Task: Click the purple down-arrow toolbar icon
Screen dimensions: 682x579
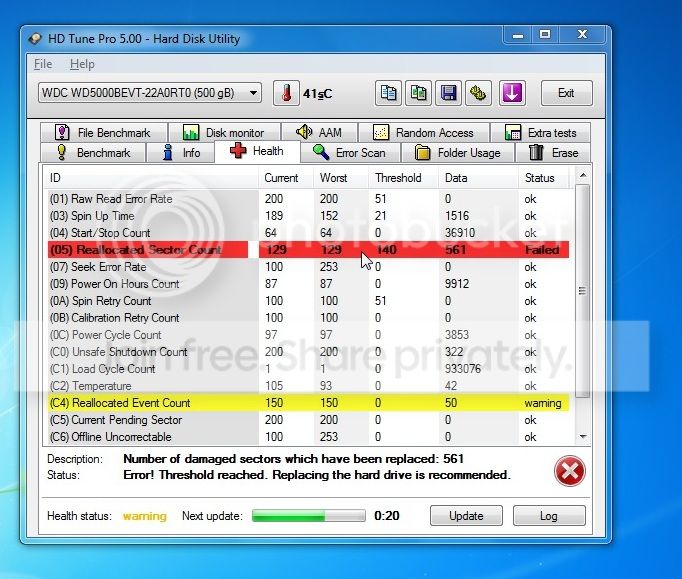Action: coord(512,93)
